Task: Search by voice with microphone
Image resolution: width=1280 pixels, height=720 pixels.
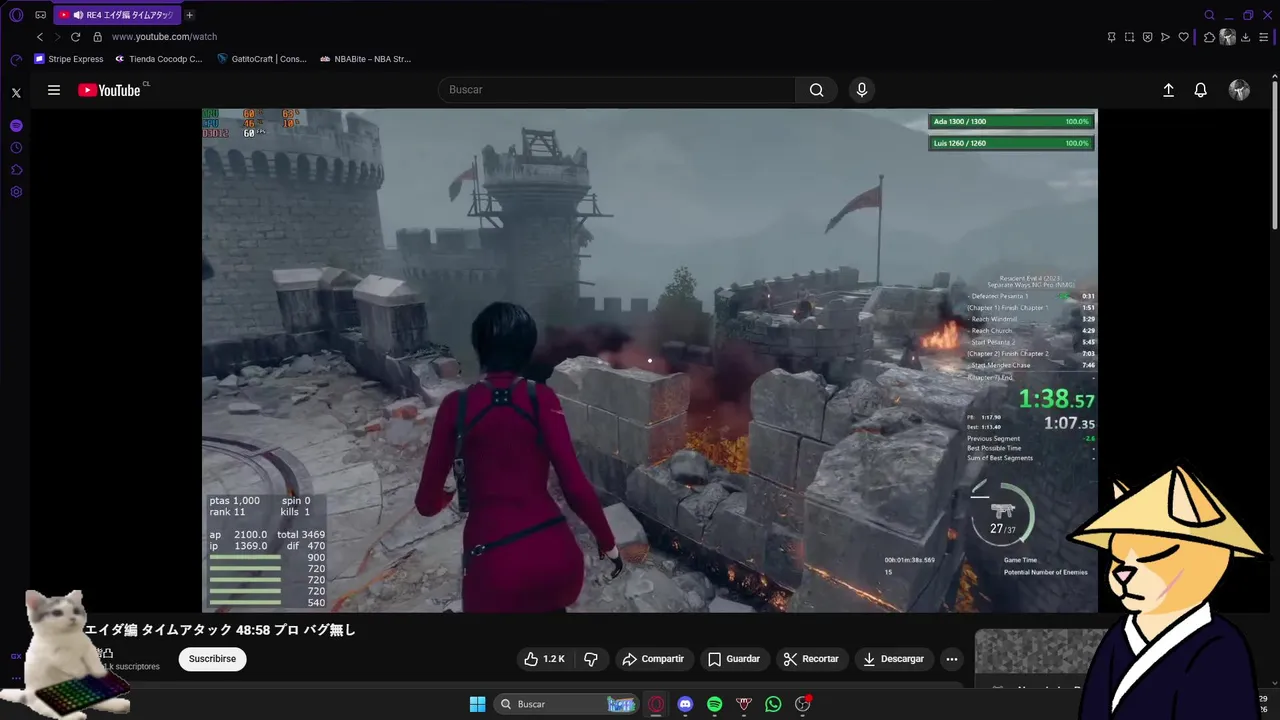Action: [862, 90]
